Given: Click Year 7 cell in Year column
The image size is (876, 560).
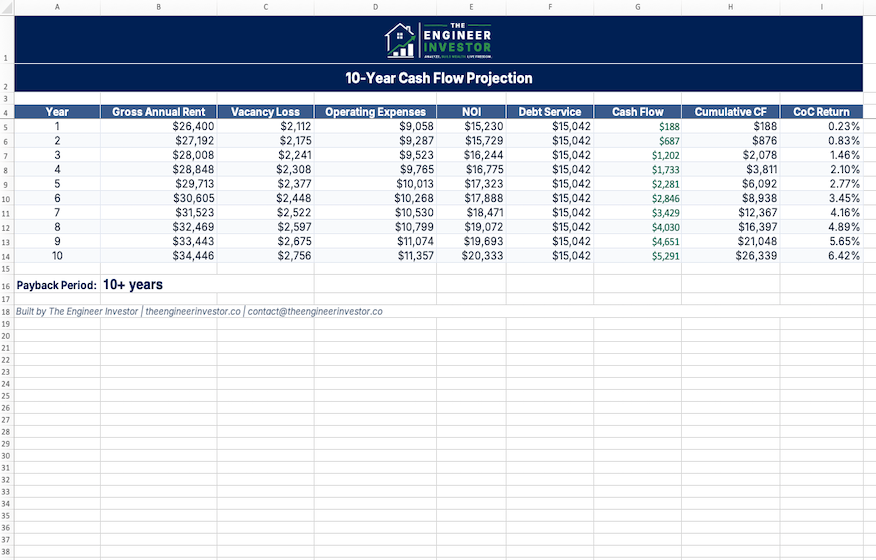Looking at the screenshot, I should point(57,213).
